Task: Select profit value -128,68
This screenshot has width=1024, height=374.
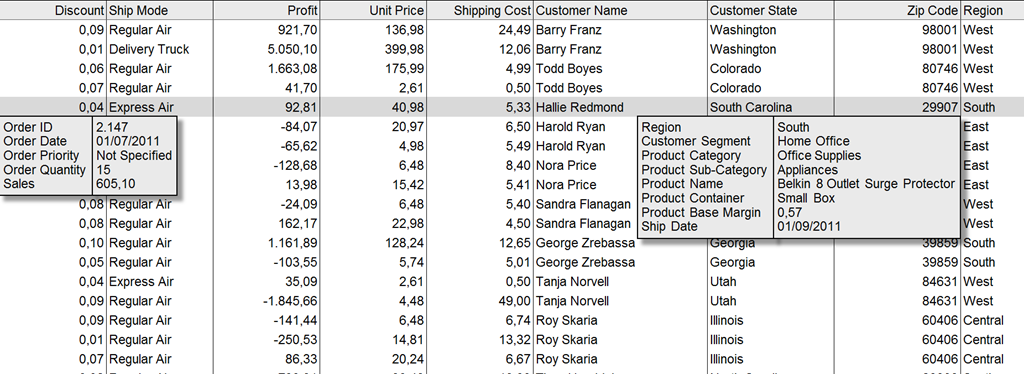Action: point(296,165)
